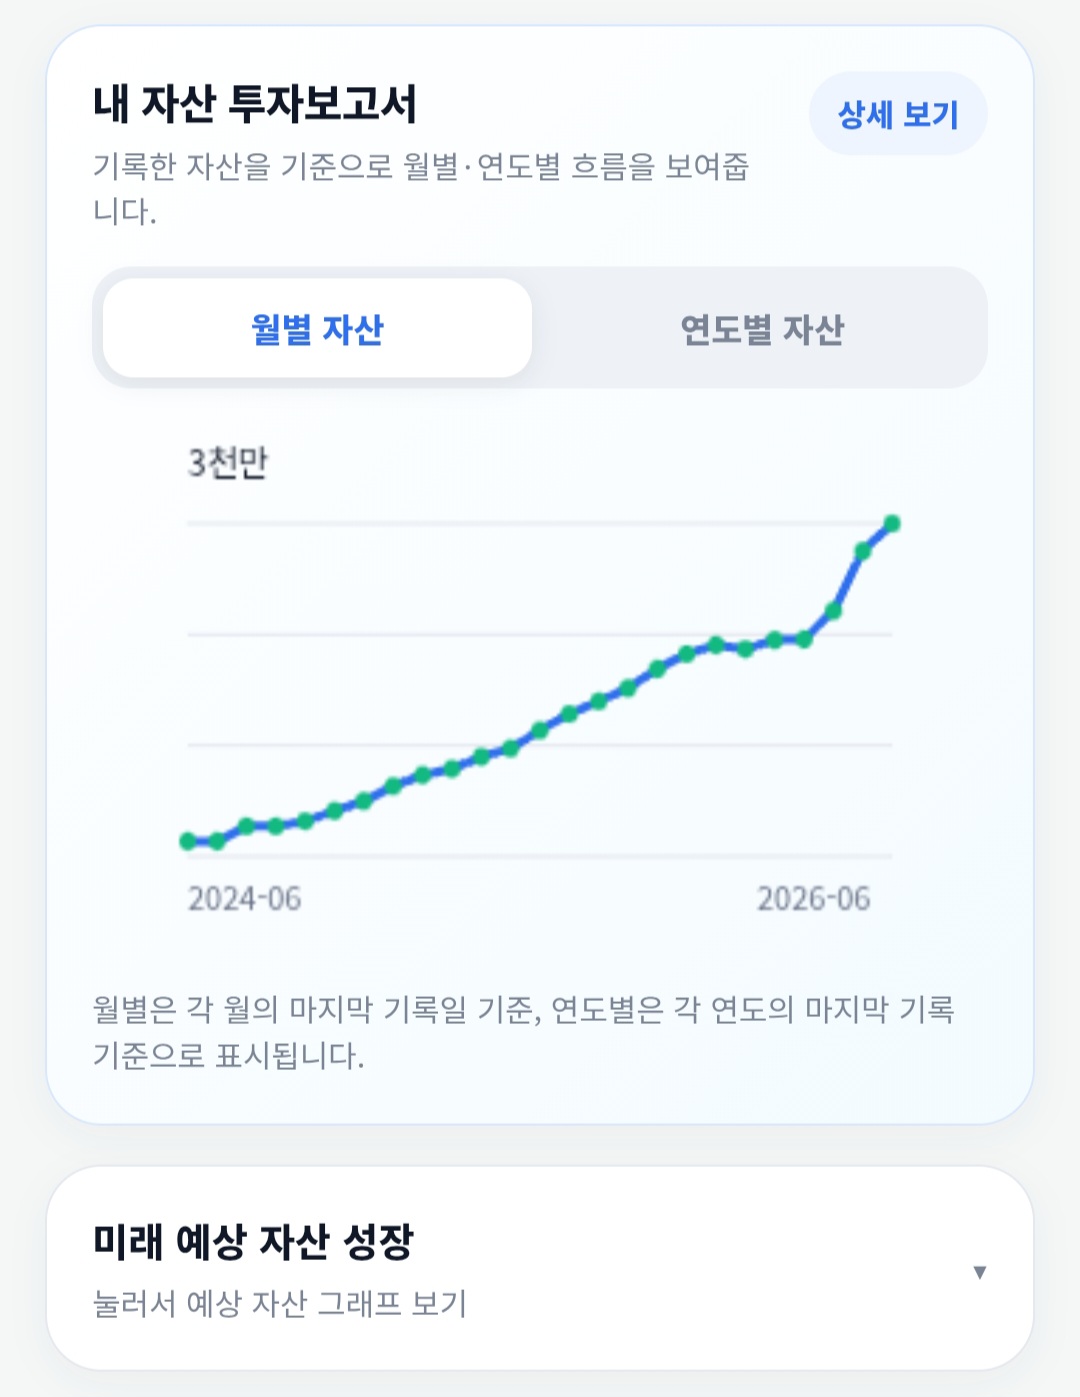Click the 3천만 y-axis label
This screenshot has width=1080, height=1397.
pos(228,463)
